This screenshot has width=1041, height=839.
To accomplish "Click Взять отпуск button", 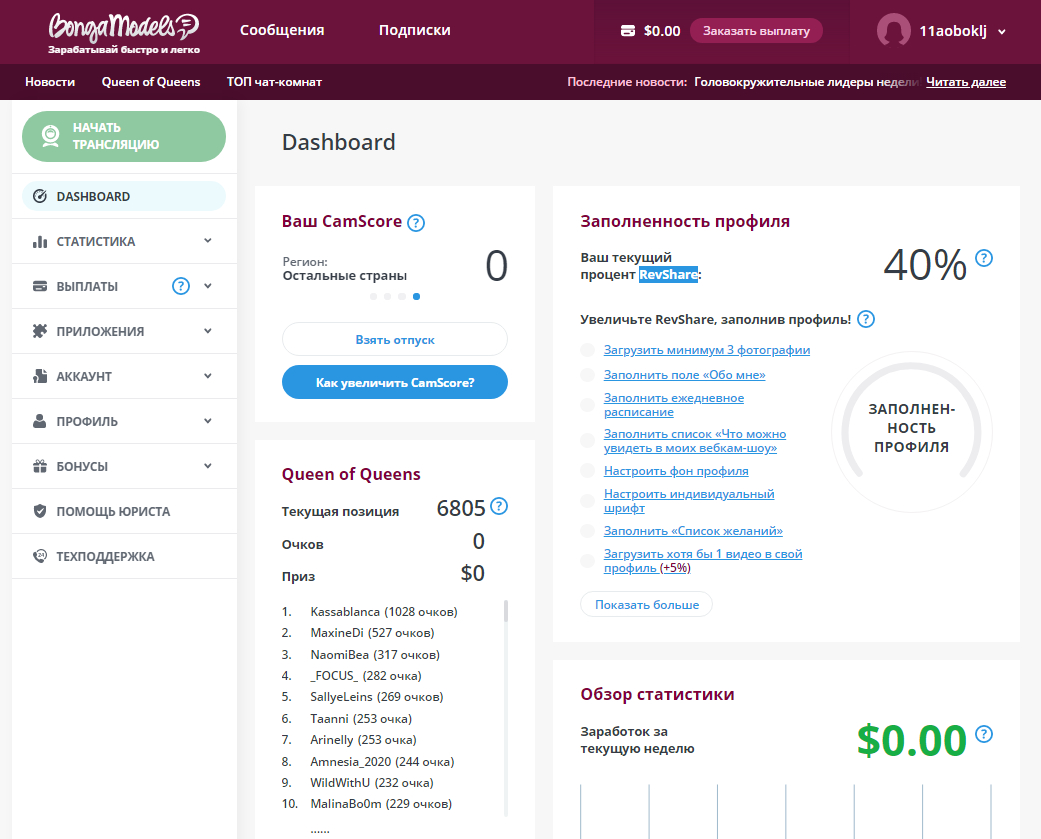I will pos(395,339).
